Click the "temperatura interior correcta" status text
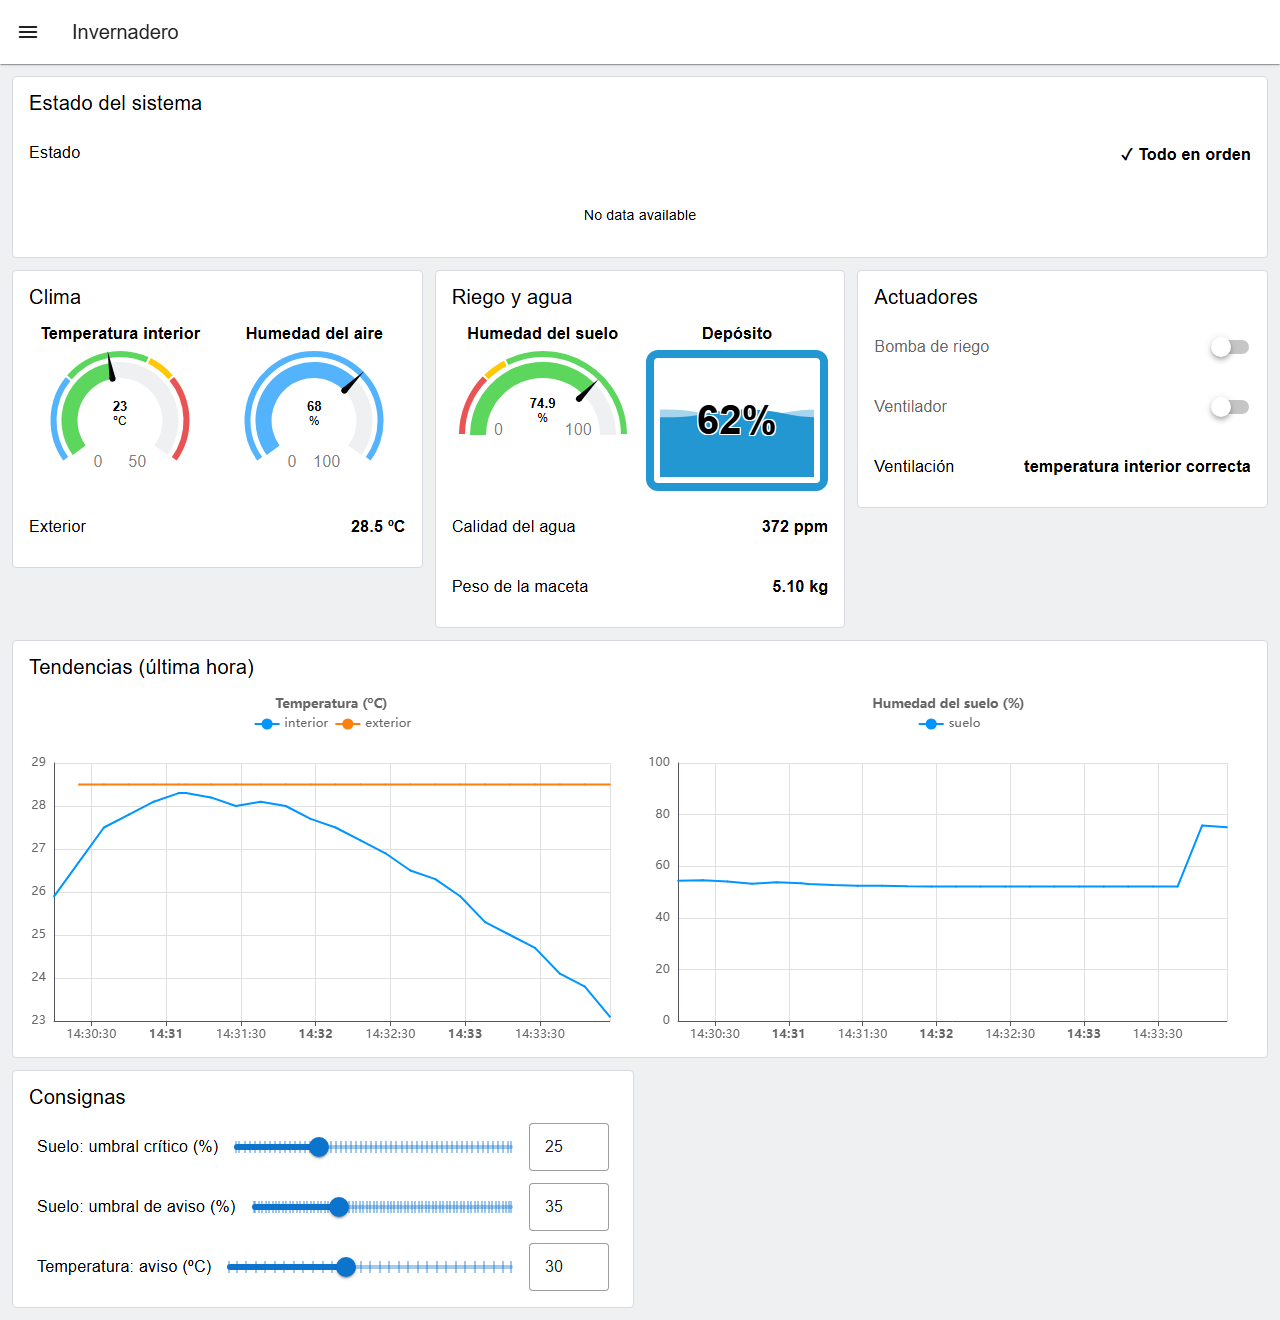The image size is (1280, 1320). coord(1137,466)
